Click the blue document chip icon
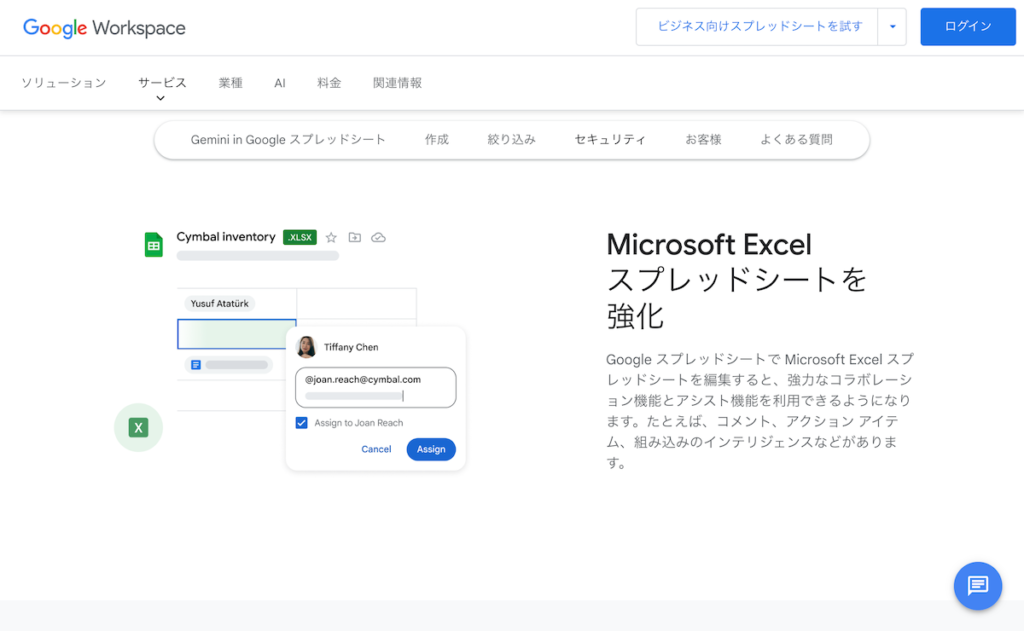Image resolution: width=1024 pixels, height=631 pixels. pos(195,364)
